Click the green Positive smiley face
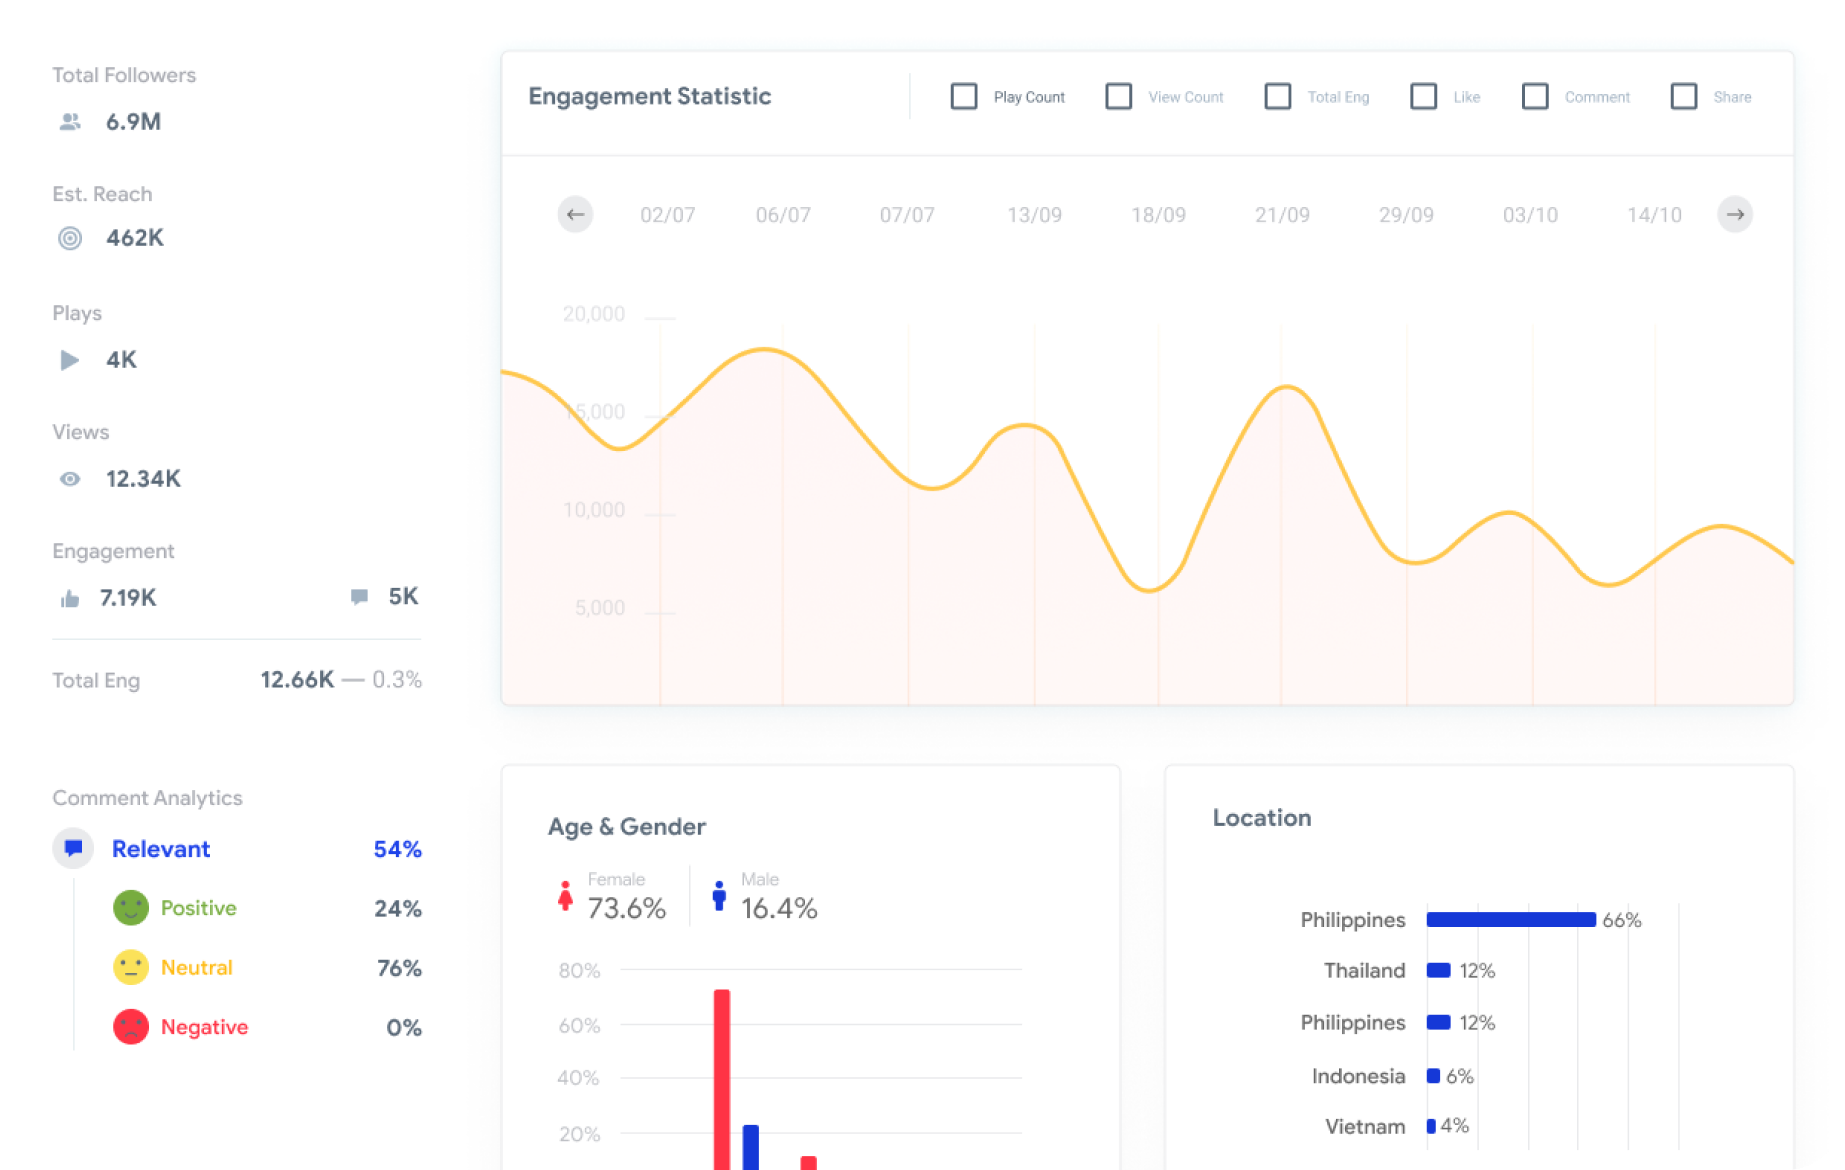 pos(131,908)
